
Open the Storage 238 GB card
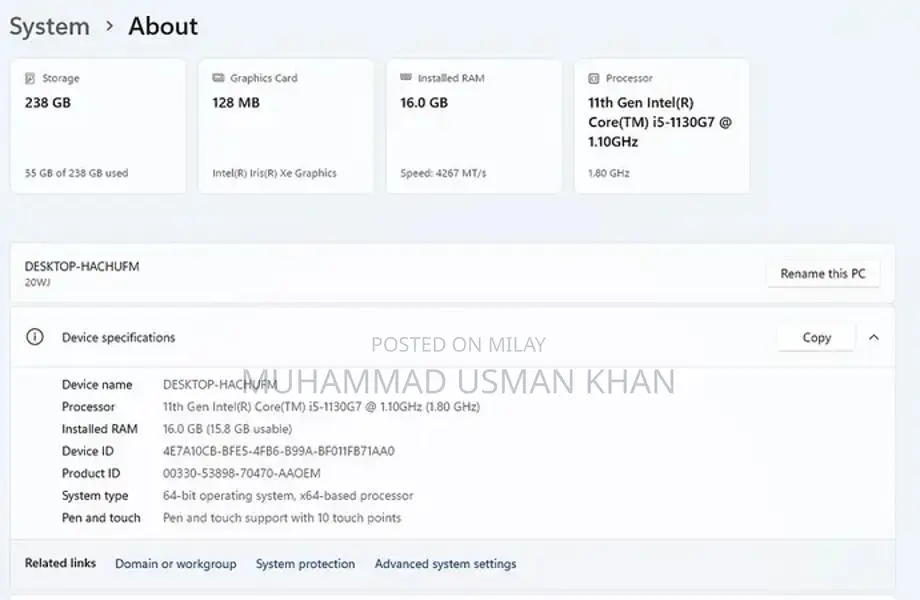[x=98, y=126]
